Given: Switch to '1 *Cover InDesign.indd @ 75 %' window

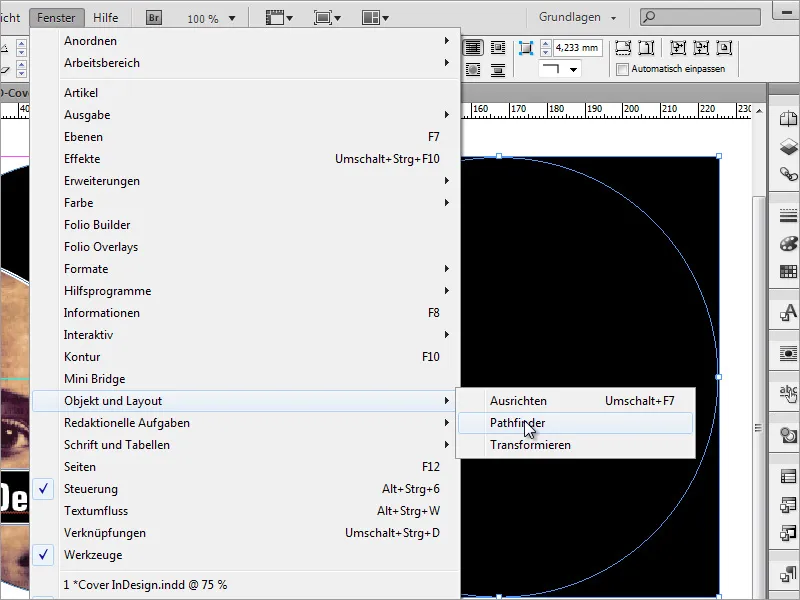Looking at the screenshot, I should tap(245, 585).
